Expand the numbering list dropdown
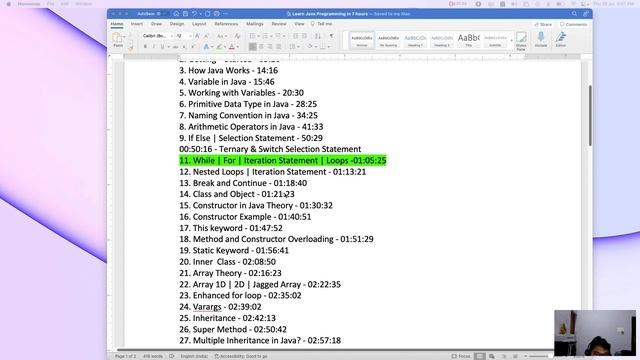 (x=271, y=36)
